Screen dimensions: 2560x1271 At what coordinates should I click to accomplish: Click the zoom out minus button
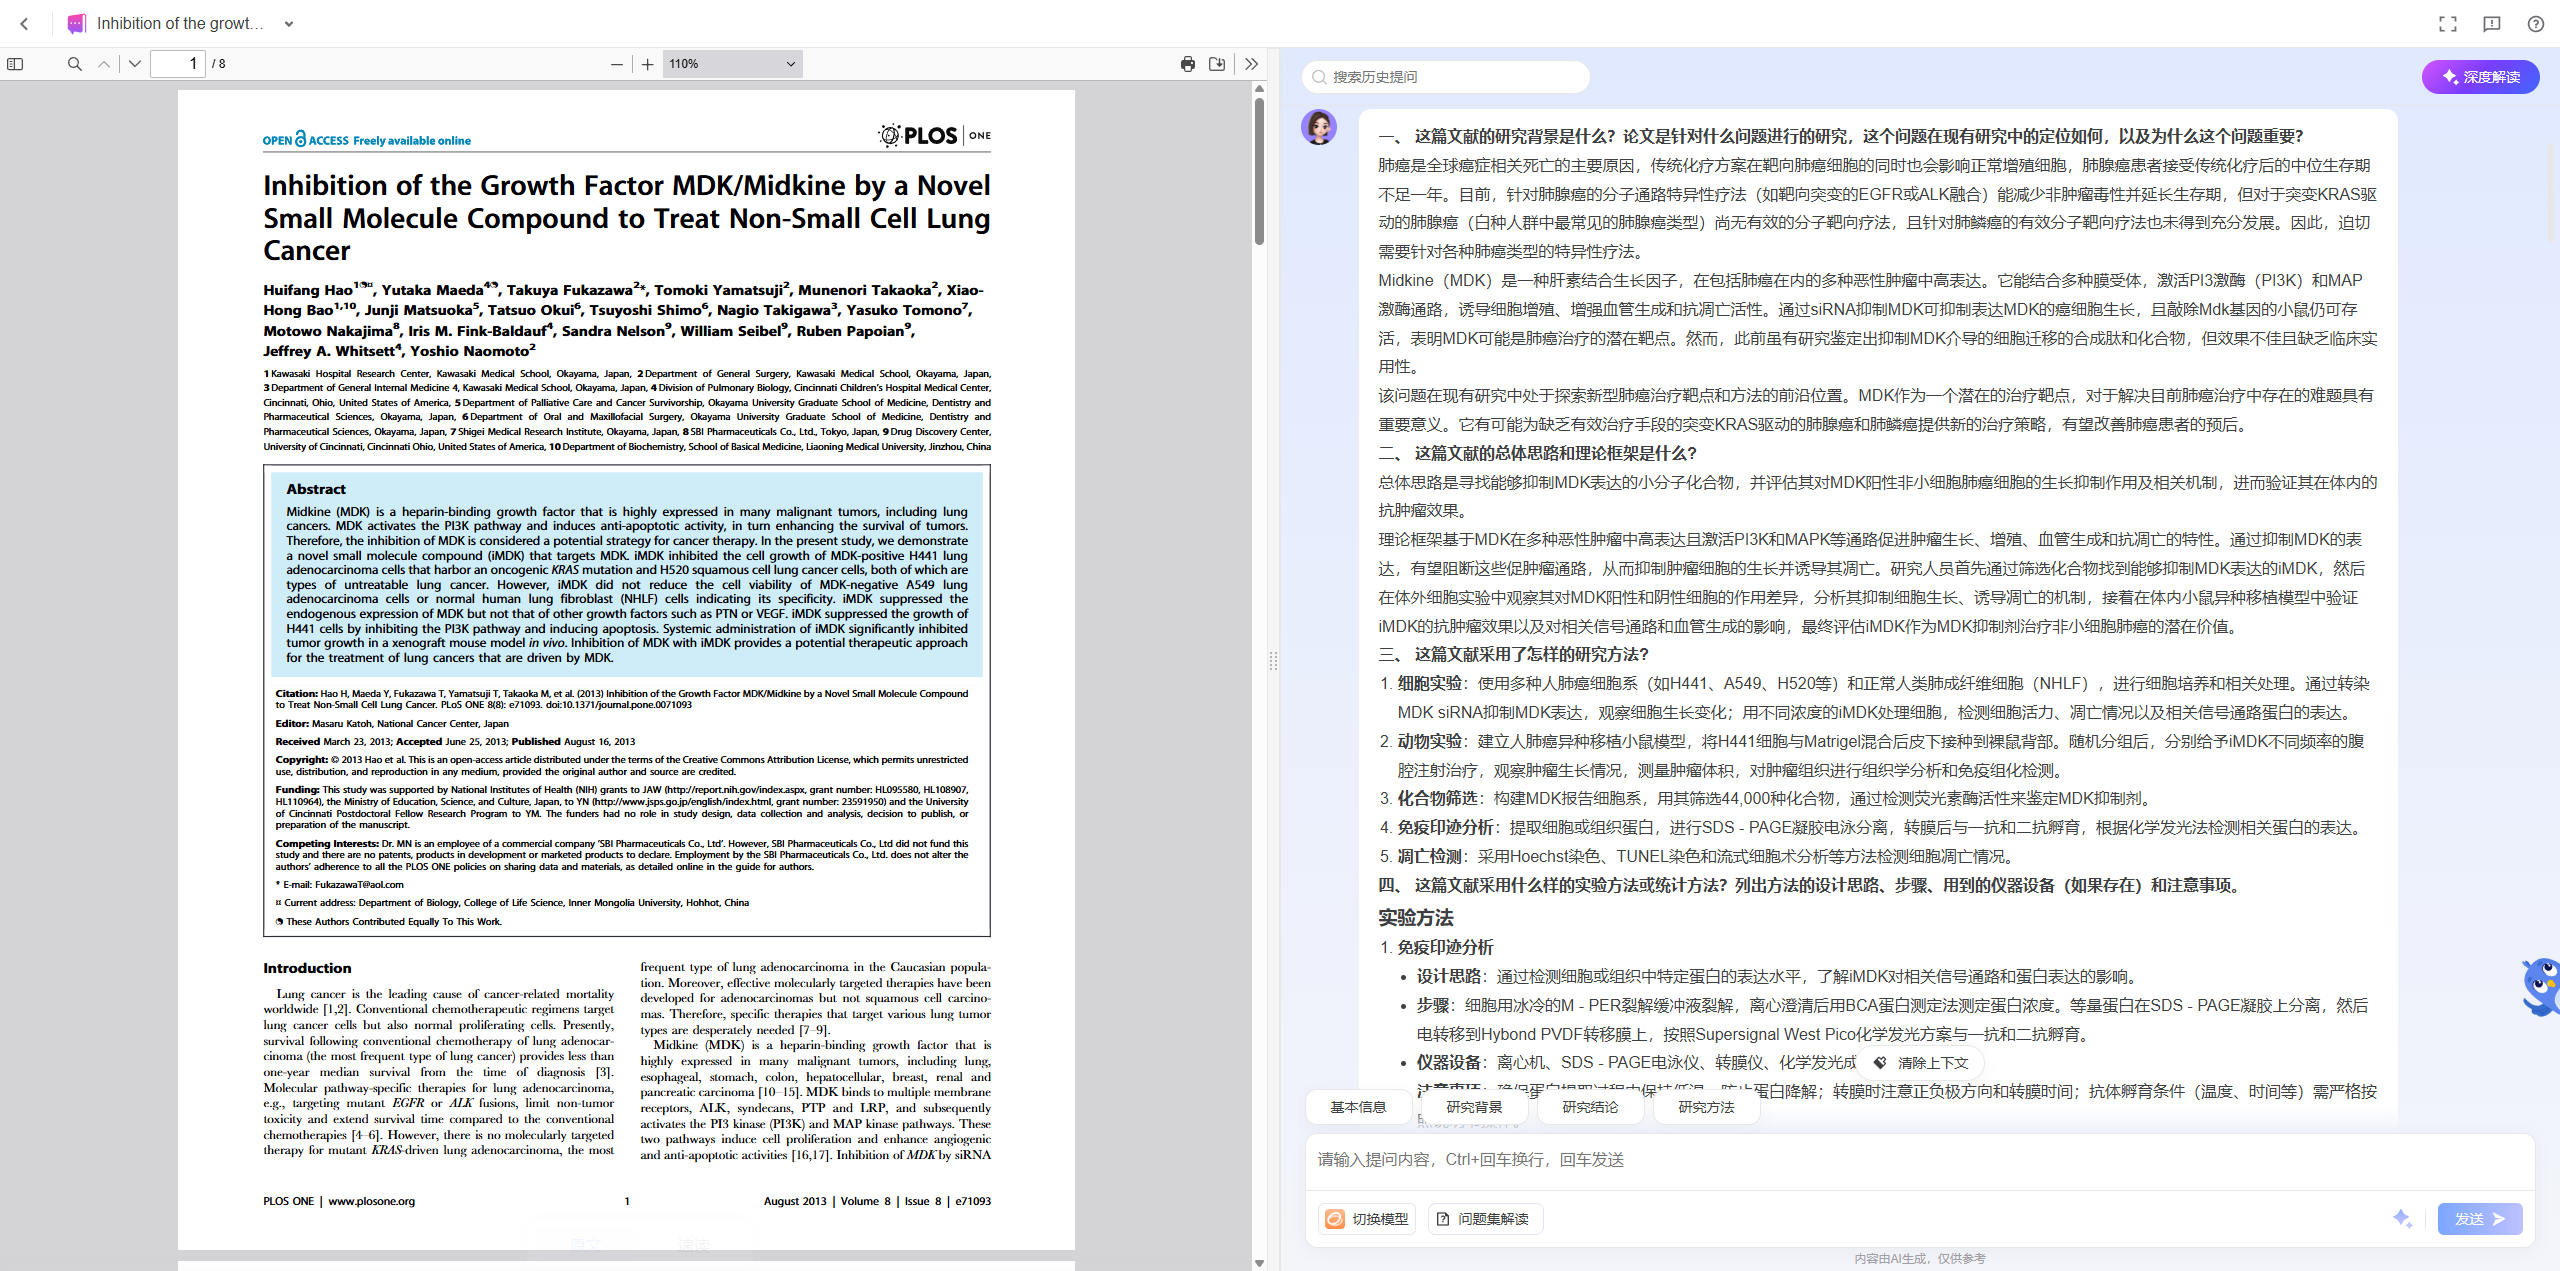(616, 64)
